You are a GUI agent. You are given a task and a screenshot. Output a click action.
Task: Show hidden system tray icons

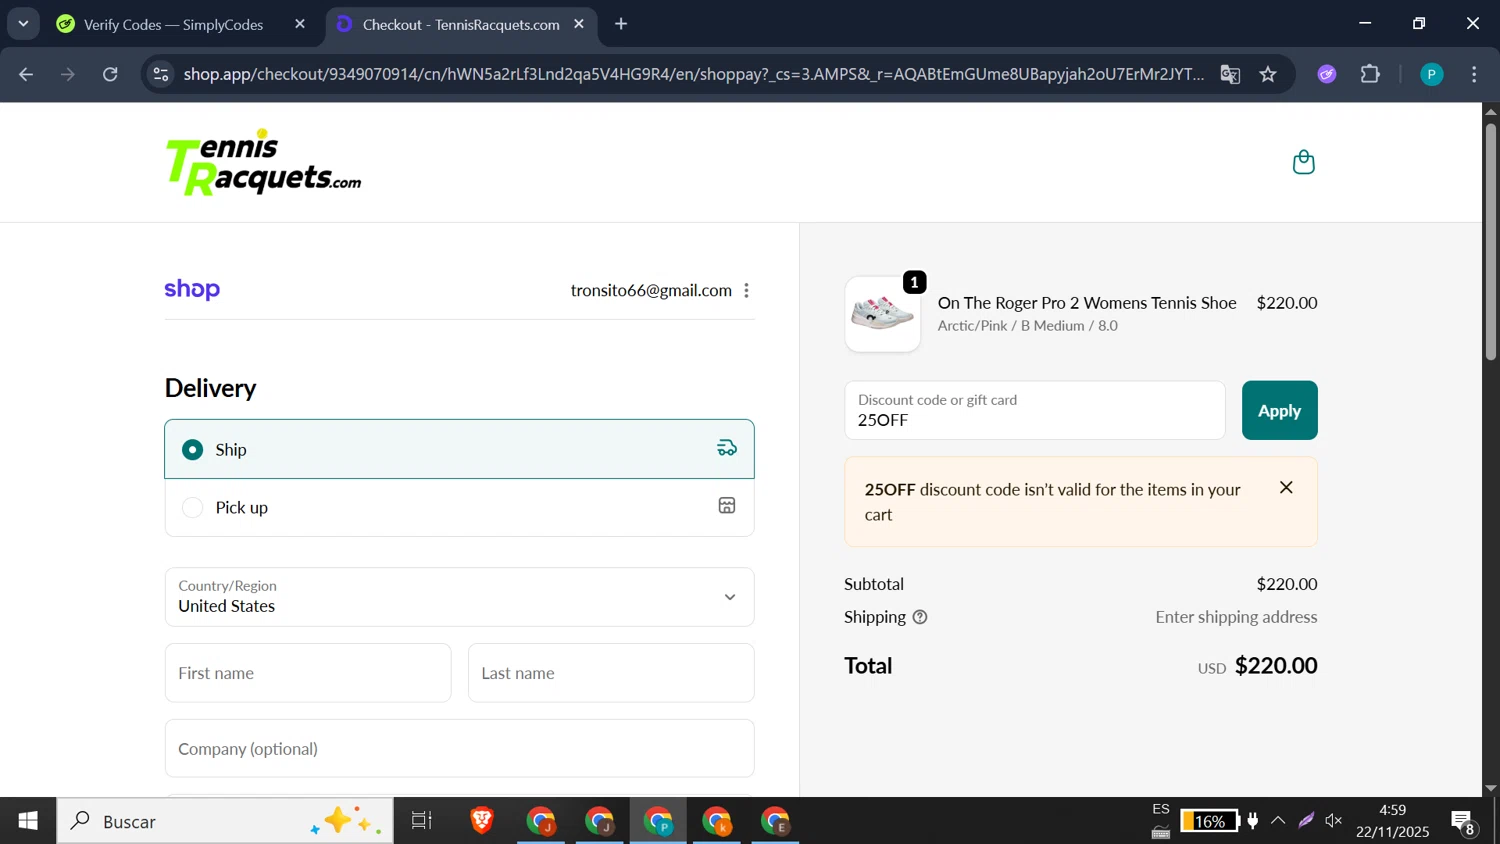pyautogui.click(x=1278, y=821)
